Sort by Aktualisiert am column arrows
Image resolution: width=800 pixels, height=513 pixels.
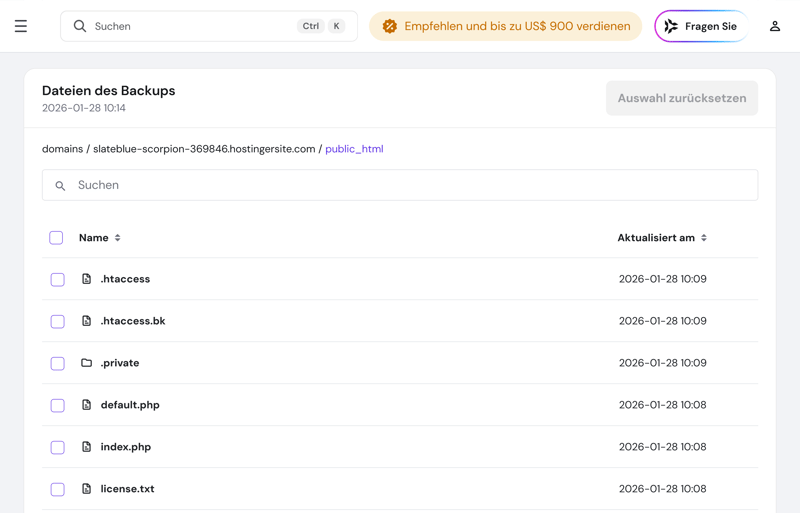[x=704, y=238]
